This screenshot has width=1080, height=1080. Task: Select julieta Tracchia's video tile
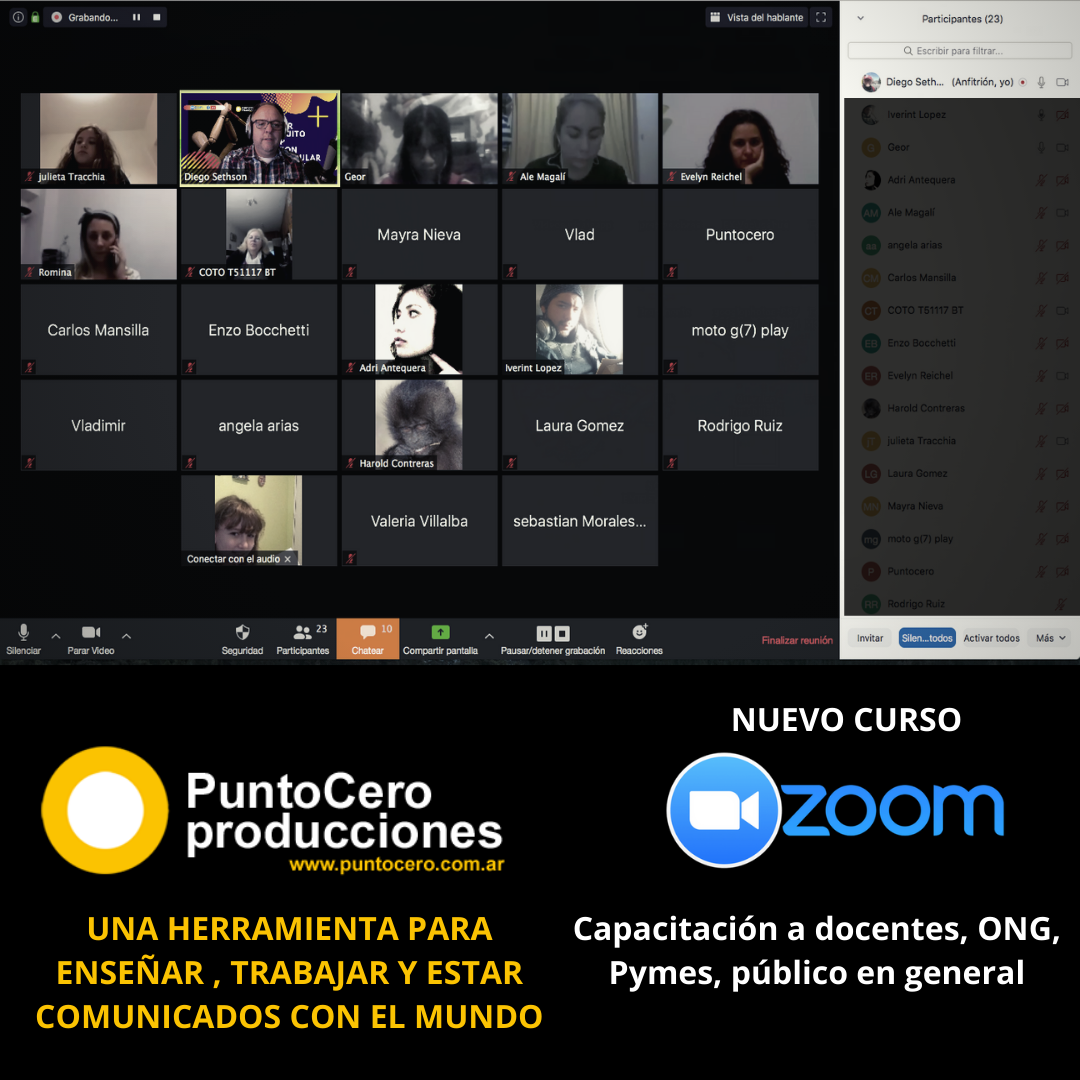click(x=98, y=138)
